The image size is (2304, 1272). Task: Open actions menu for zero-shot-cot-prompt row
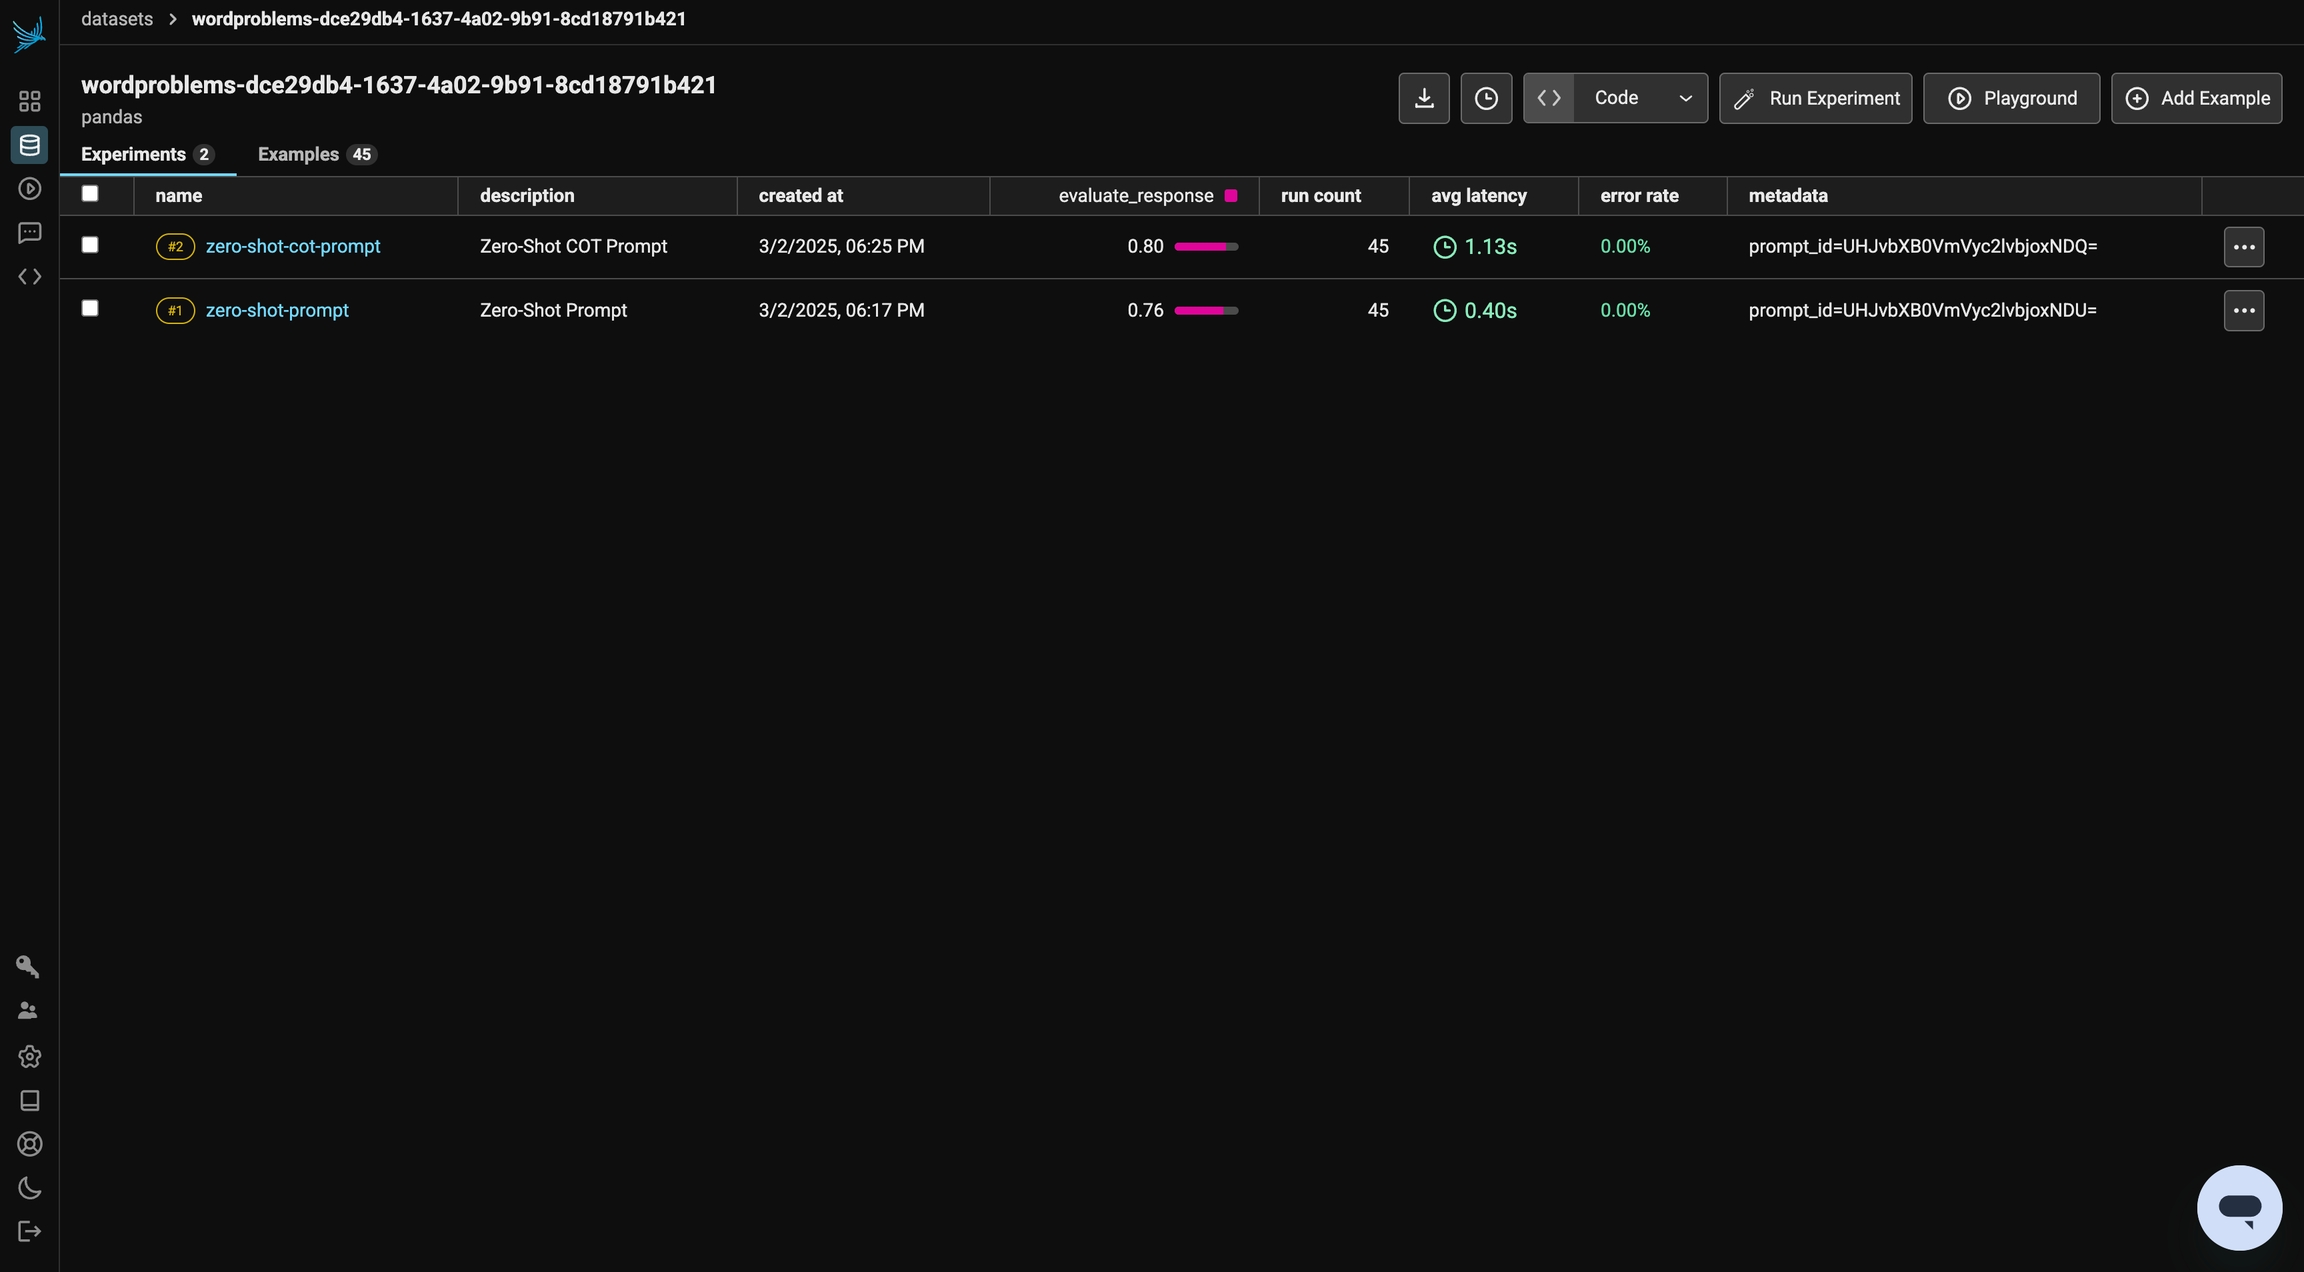coord(2243,247)
